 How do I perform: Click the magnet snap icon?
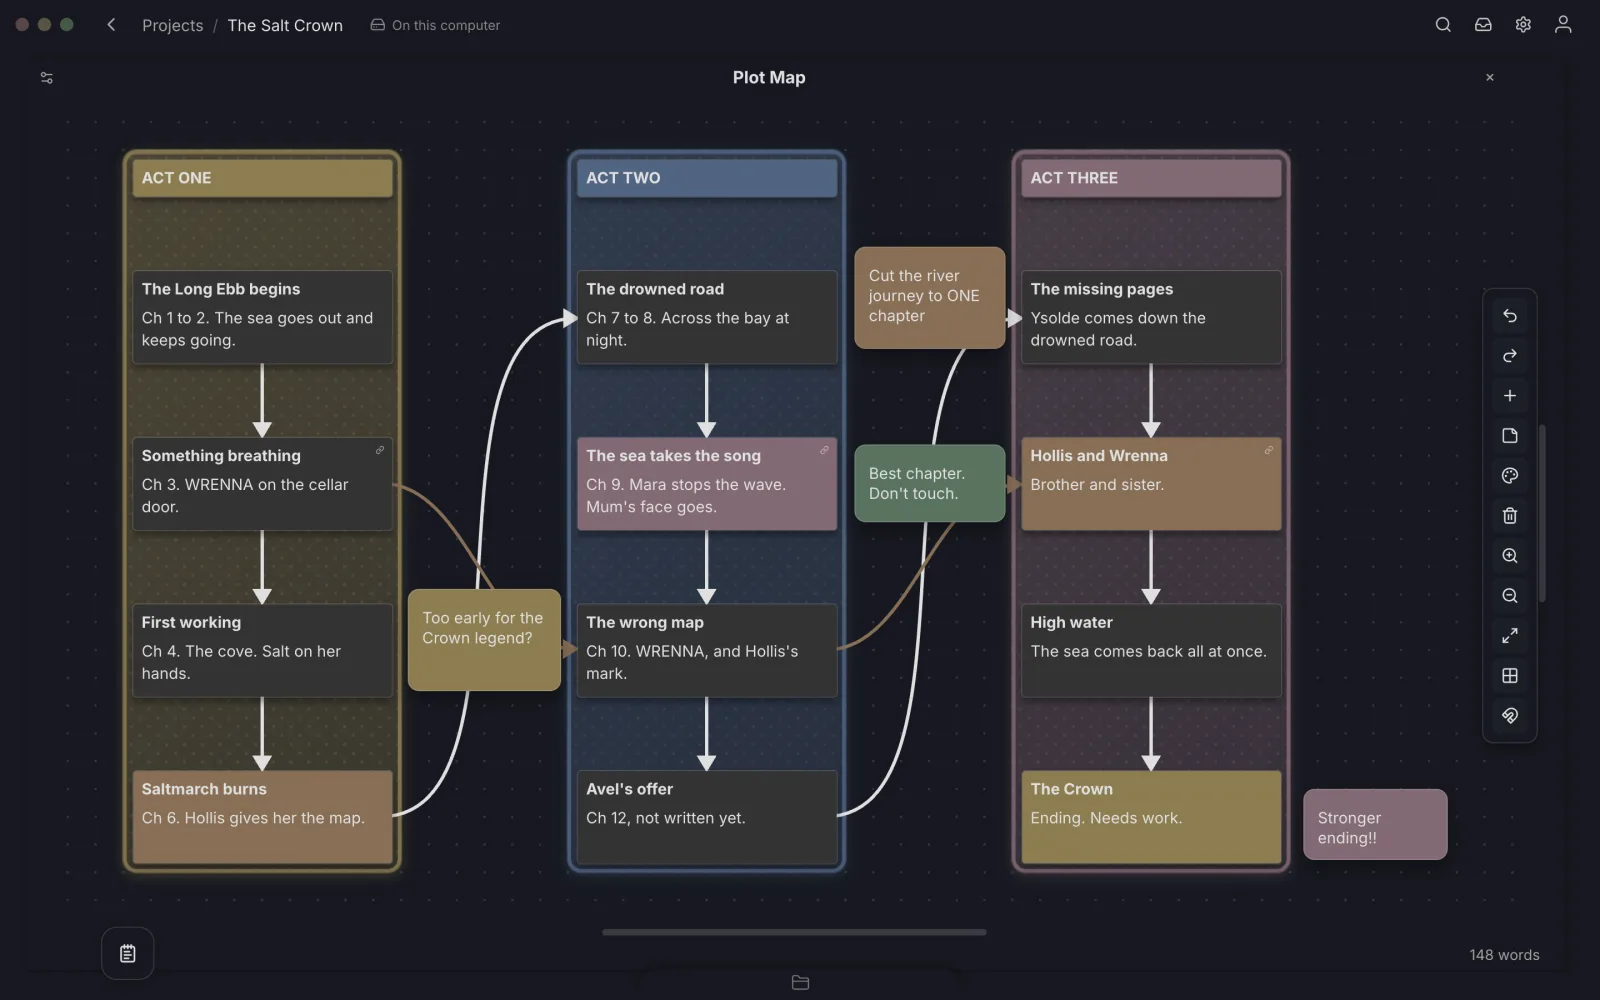point(1509,716)
